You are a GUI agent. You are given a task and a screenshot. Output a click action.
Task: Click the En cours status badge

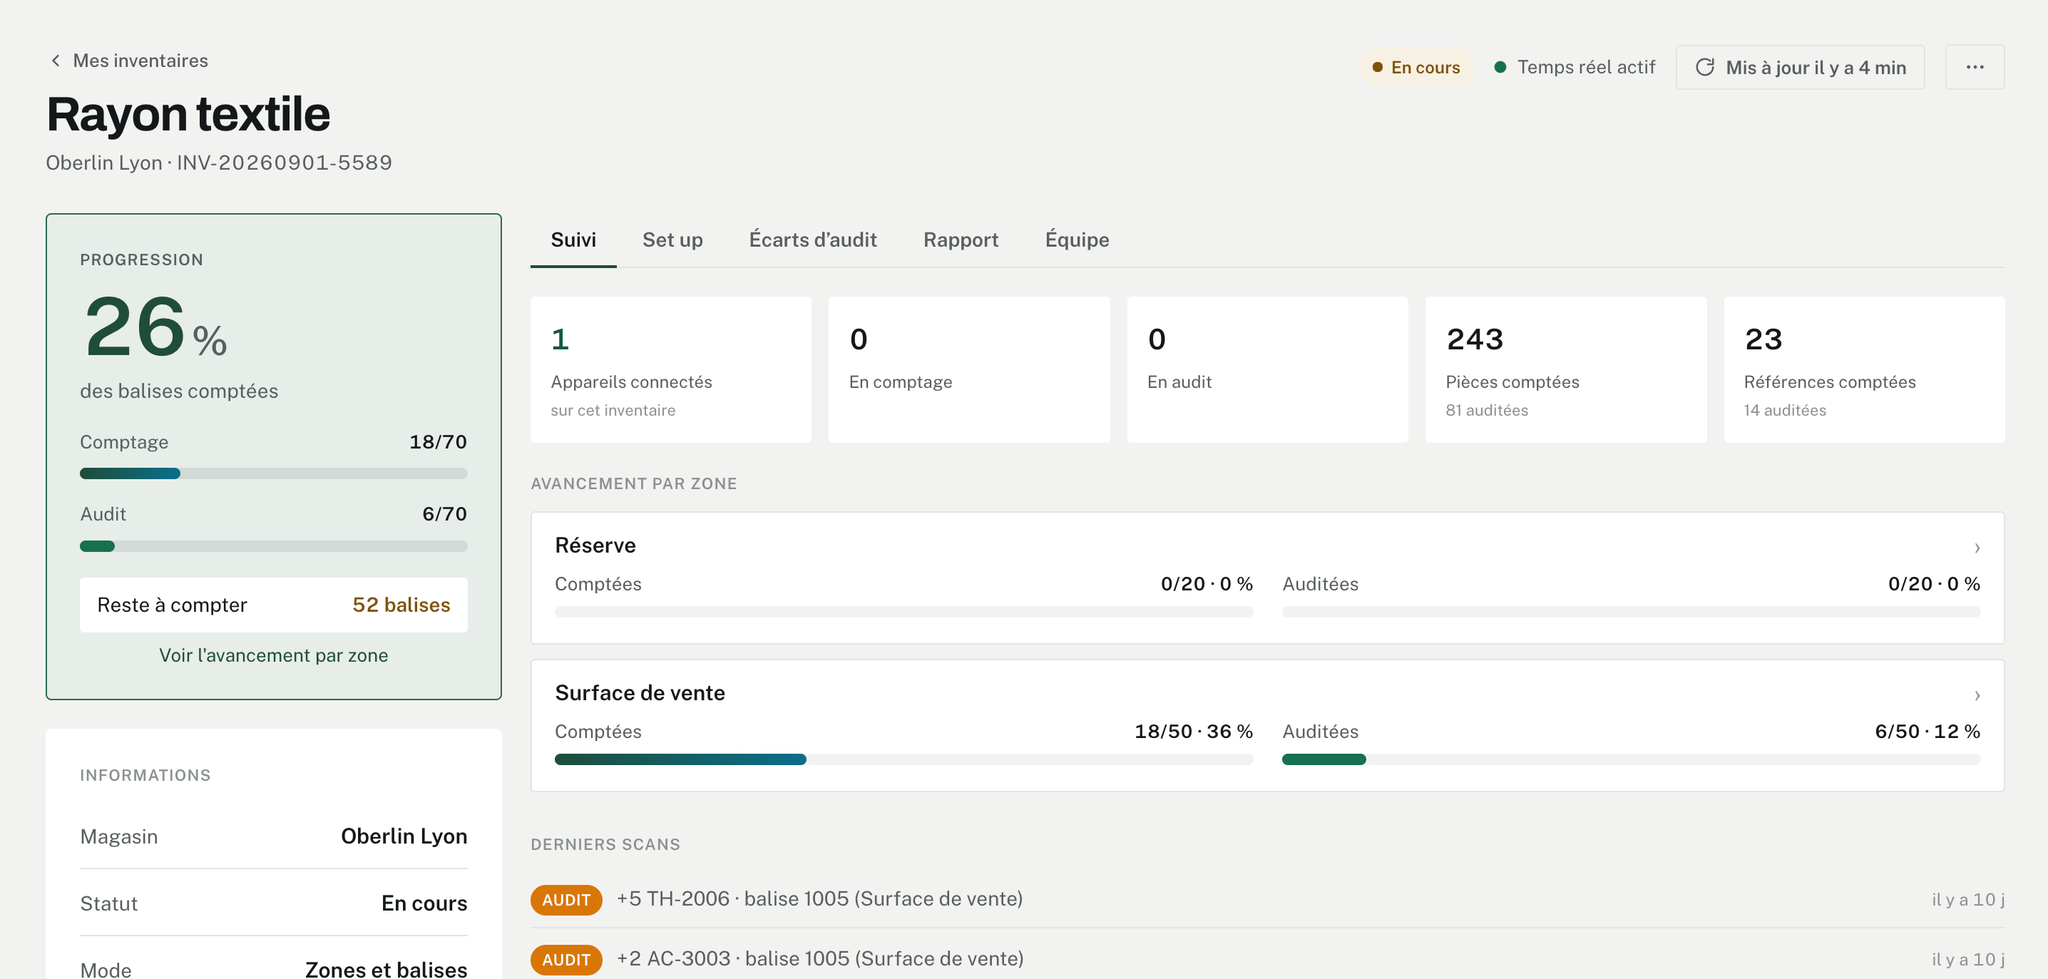1416,67
